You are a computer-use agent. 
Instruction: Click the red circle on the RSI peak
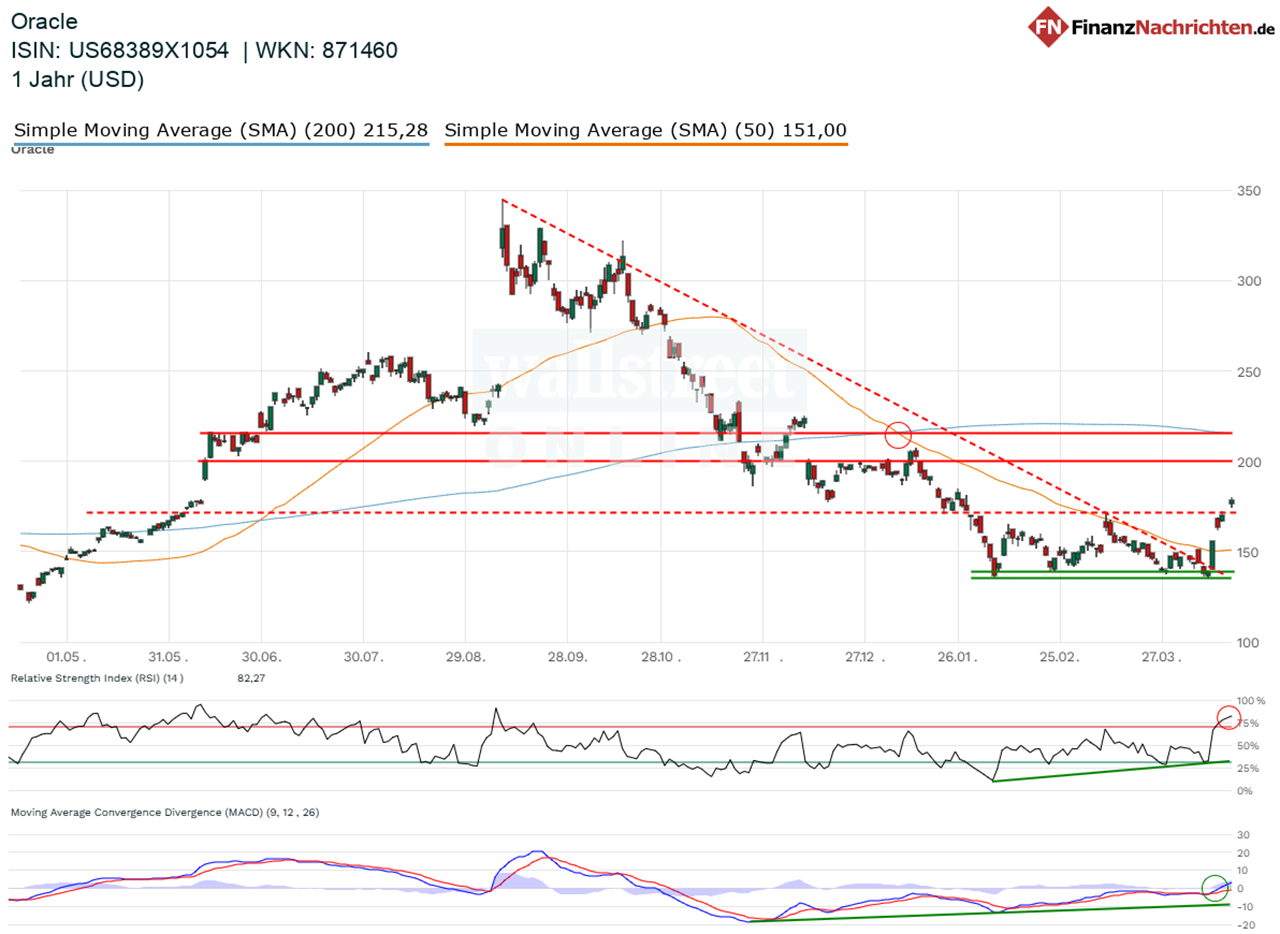click(1228, 716)
